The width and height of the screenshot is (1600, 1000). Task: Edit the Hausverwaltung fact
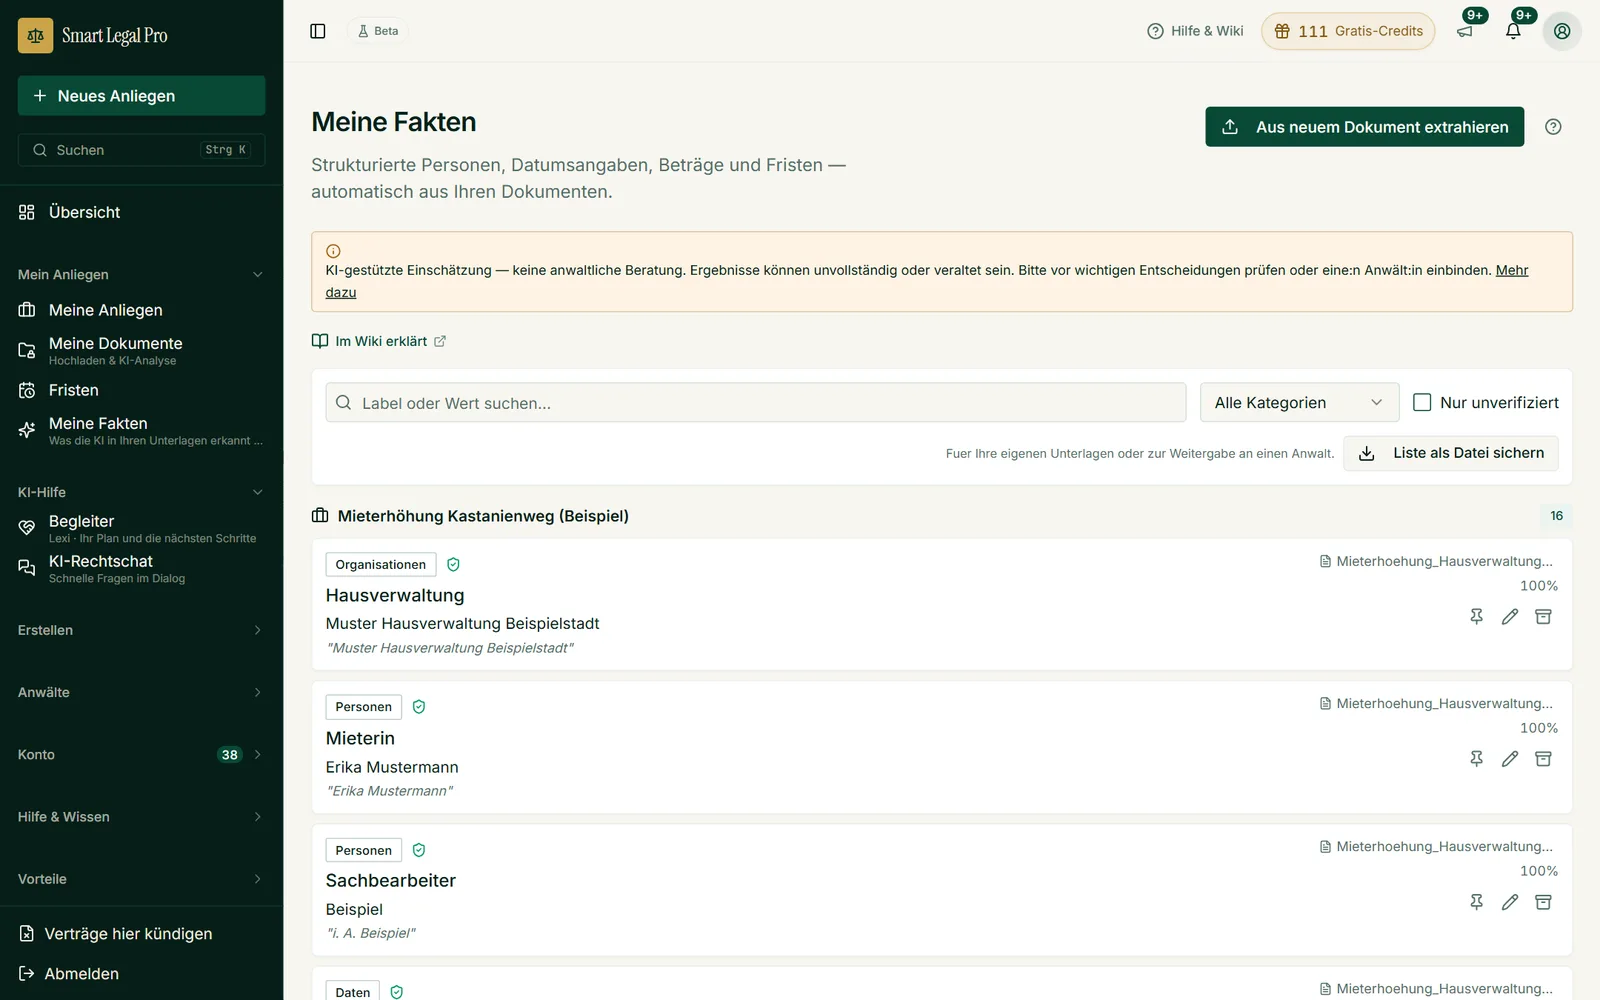pos(1510,617)
